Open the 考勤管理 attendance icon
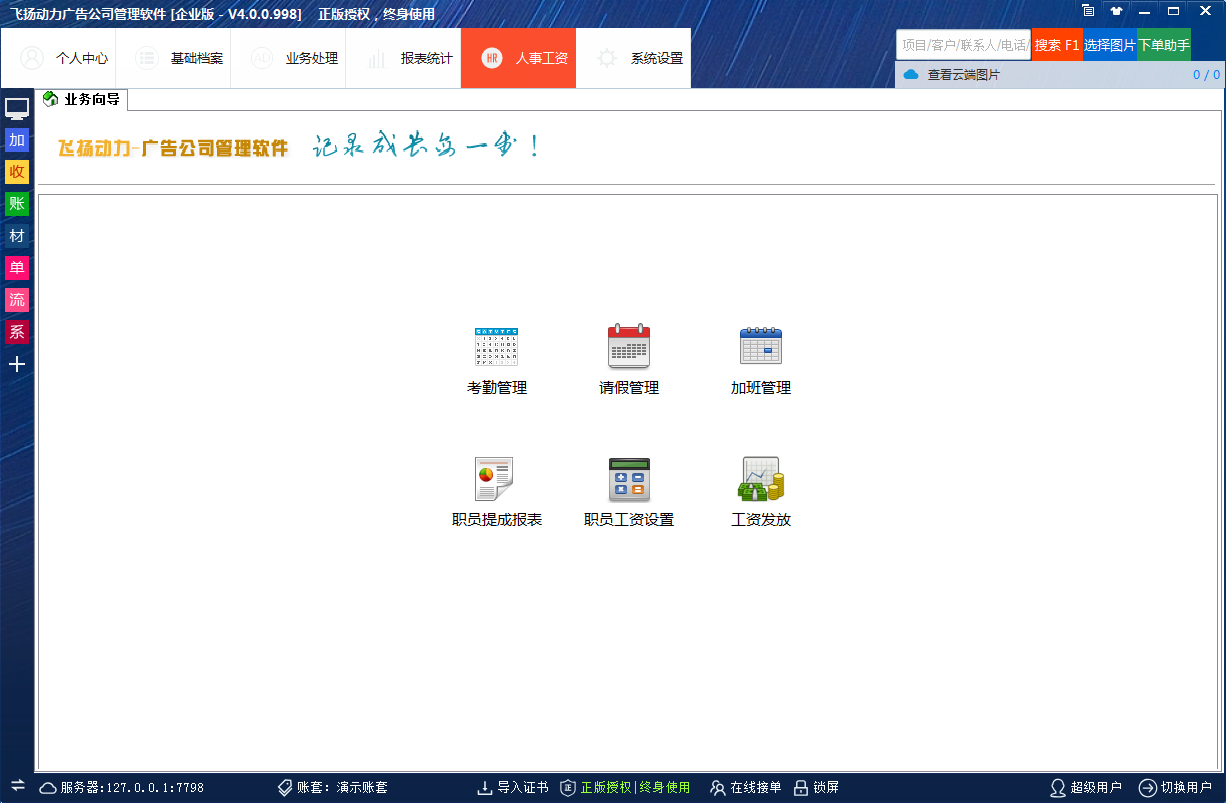Image resolution: width=1226 pixels, height=803 pixels. 497,347
